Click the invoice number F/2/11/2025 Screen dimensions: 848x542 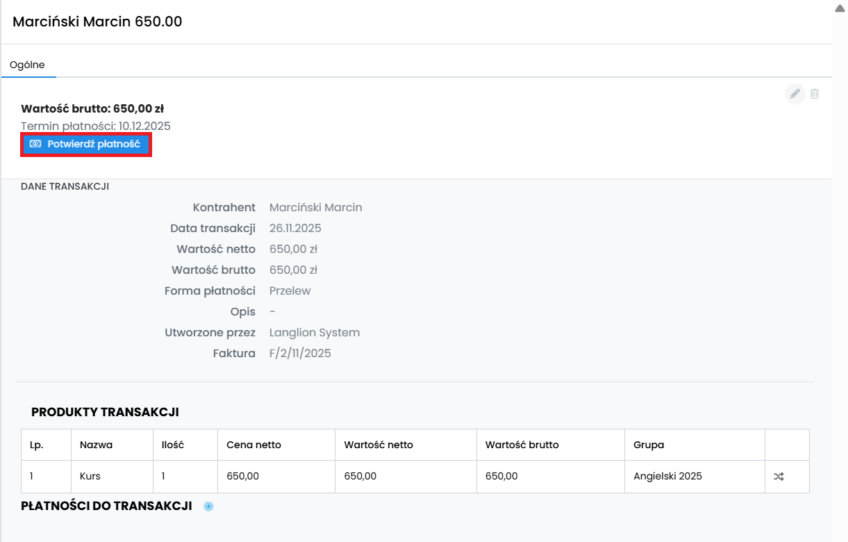(x=300, y=354)
